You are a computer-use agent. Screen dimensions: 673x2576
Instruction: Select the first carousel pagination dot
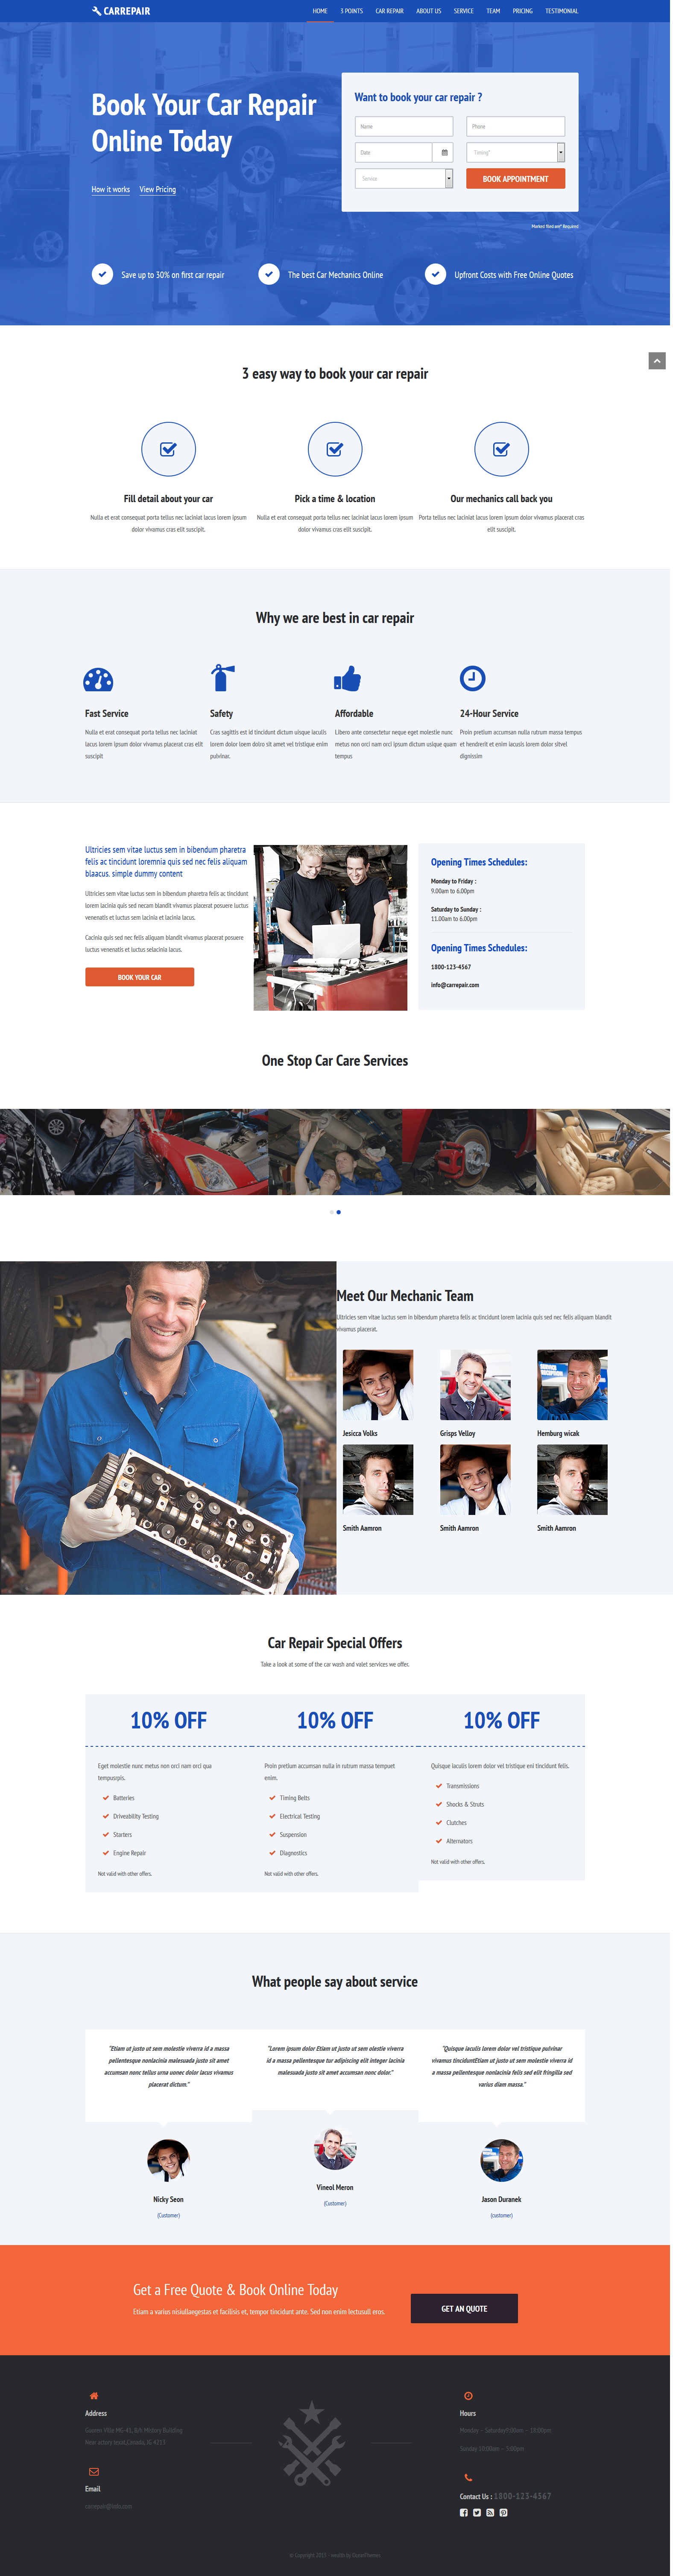click(331, 1212)
